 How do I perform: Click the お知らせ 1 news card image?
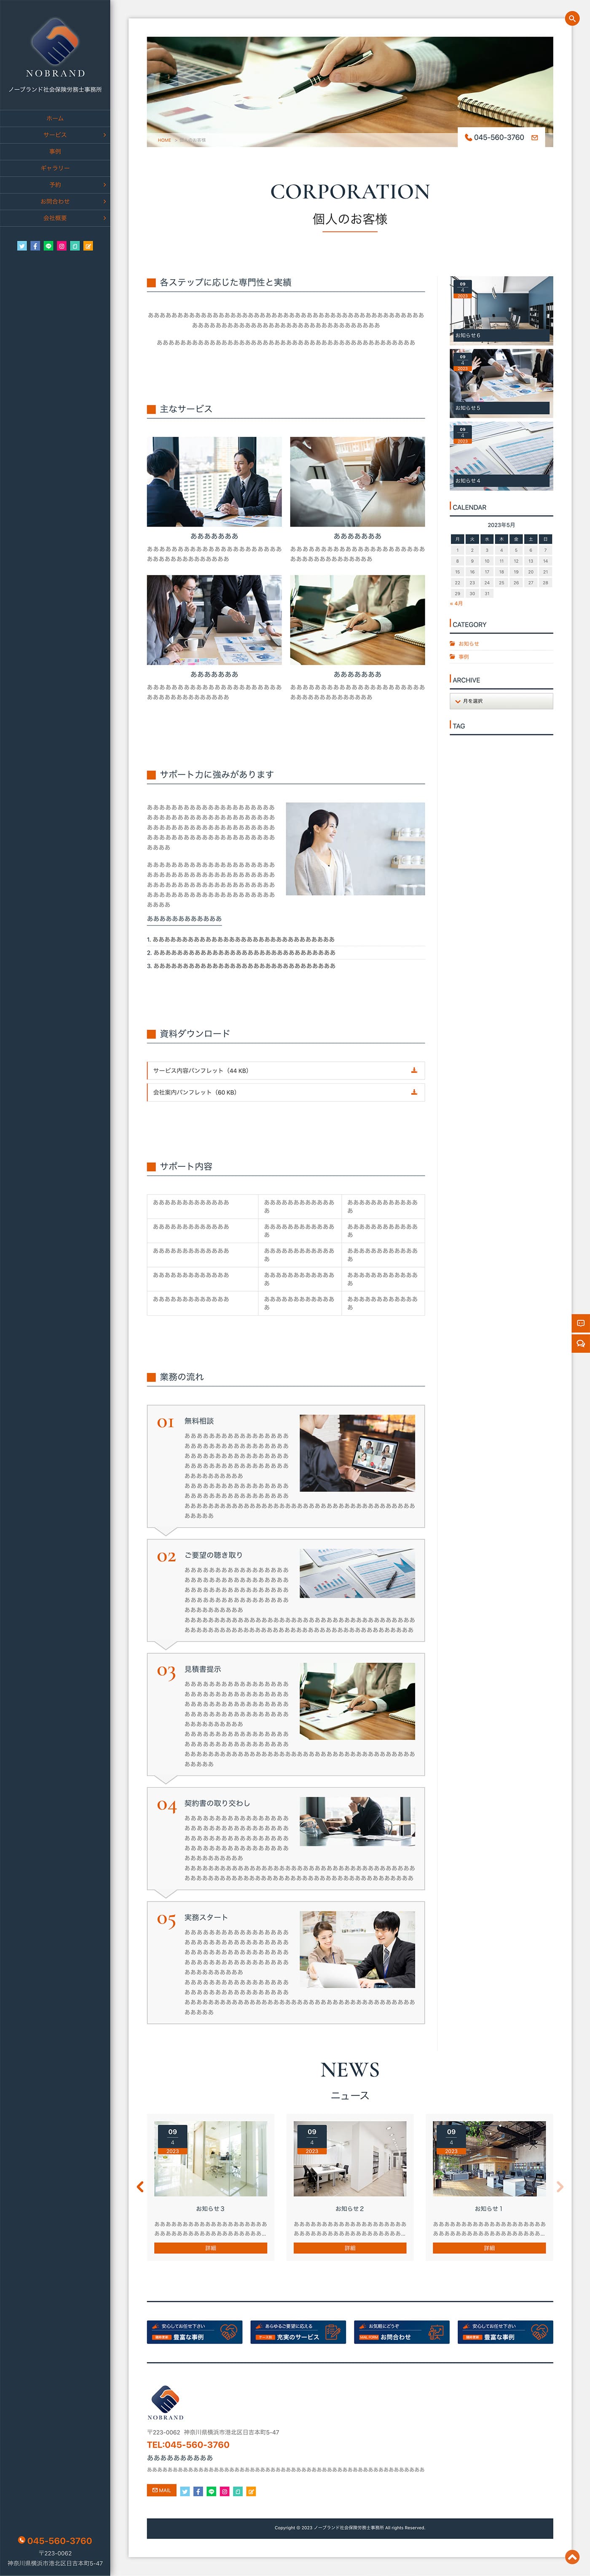pos(489,2158)
